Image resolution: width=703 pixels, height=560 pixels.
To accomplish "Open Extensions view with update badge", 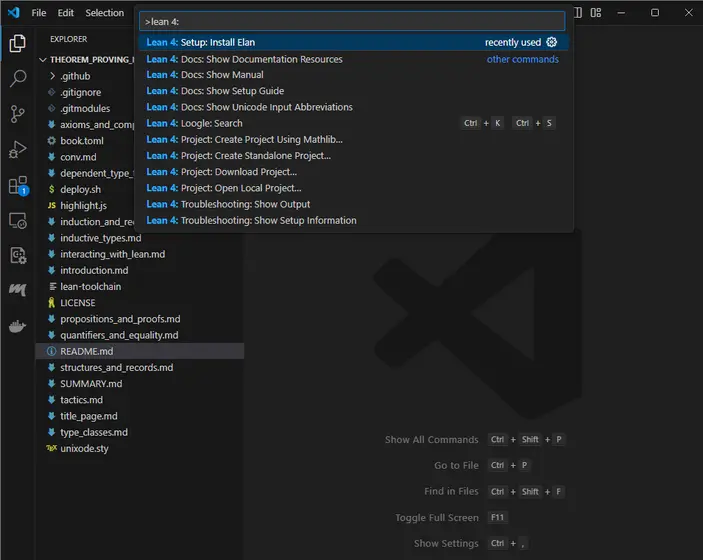I will pyautogui.click(x=18, y=185).
